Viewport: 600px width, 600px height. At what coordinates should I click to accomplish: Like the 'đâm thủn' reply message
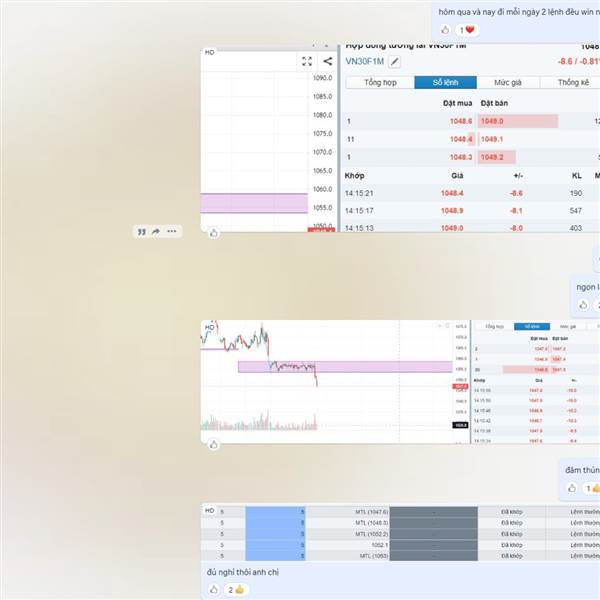[x=572, y=488]
